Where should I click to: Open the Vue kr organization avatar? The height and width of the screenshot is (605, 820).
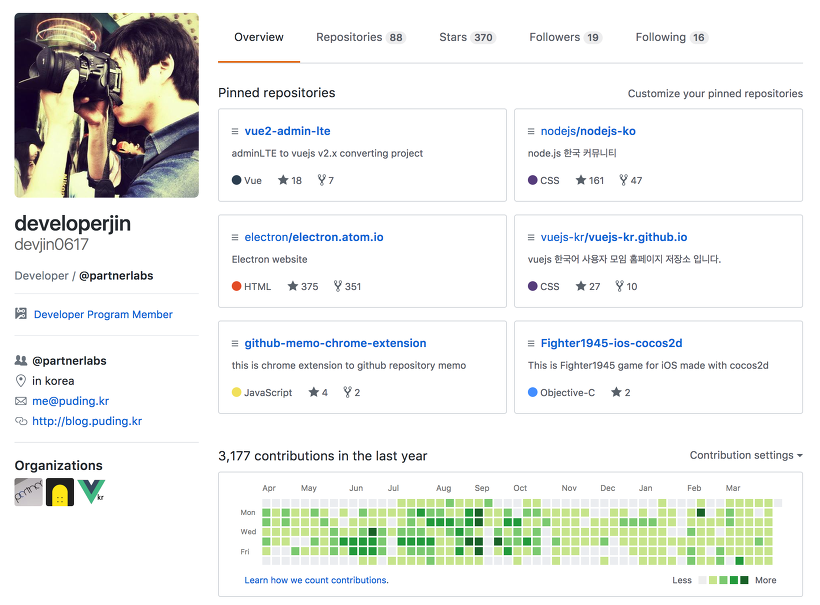(x=92, y=492)
